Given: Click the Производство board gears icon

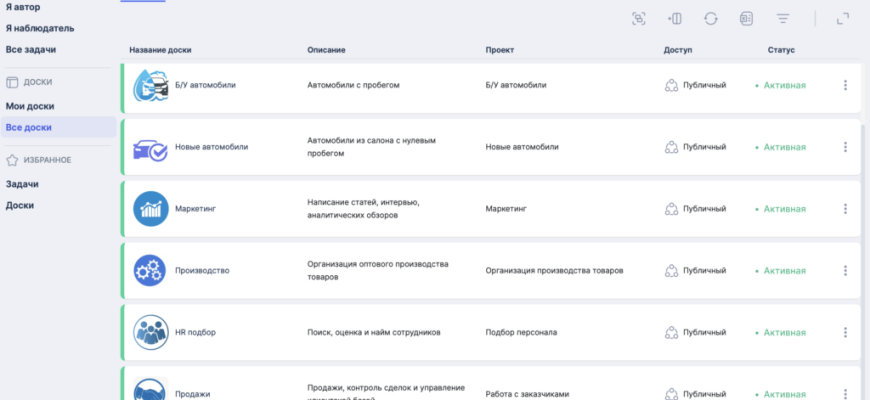Looking at the screenshot, I should pyautogui.click(x=151, y=270).
